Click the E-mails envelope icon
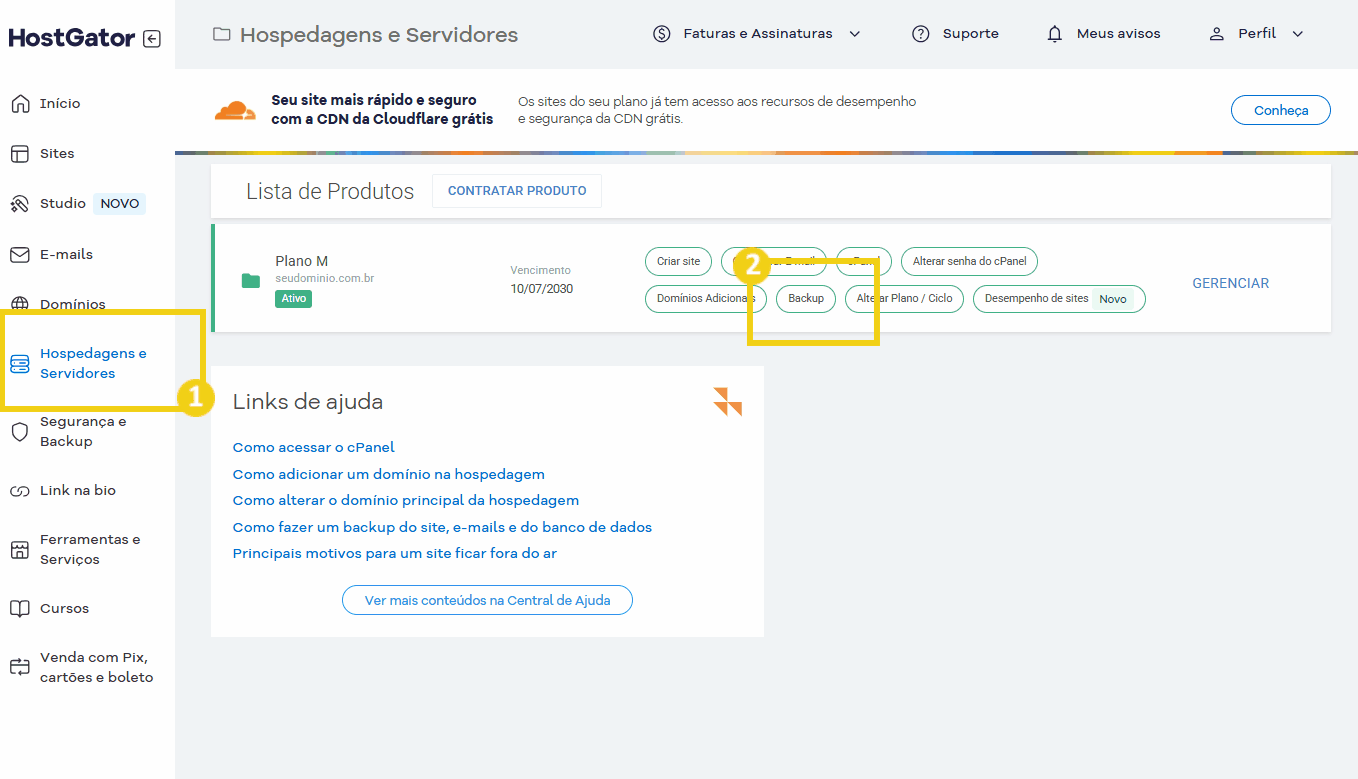The height and width of the screenshot is (779, 1358). tap(19, 255)
